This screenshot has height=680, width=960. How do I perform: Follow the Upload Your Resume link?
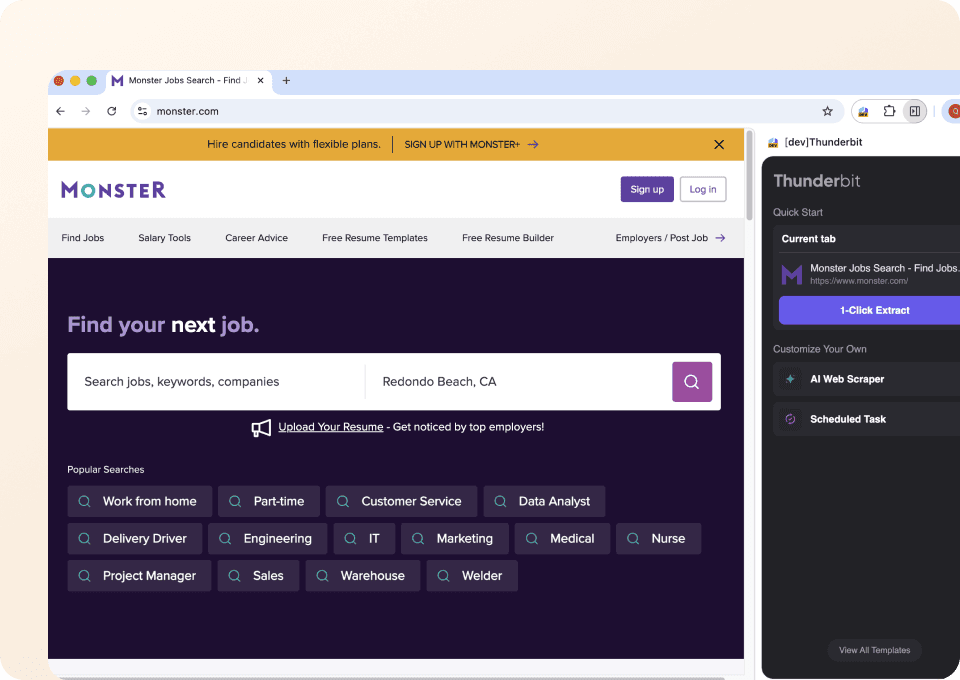330,427
